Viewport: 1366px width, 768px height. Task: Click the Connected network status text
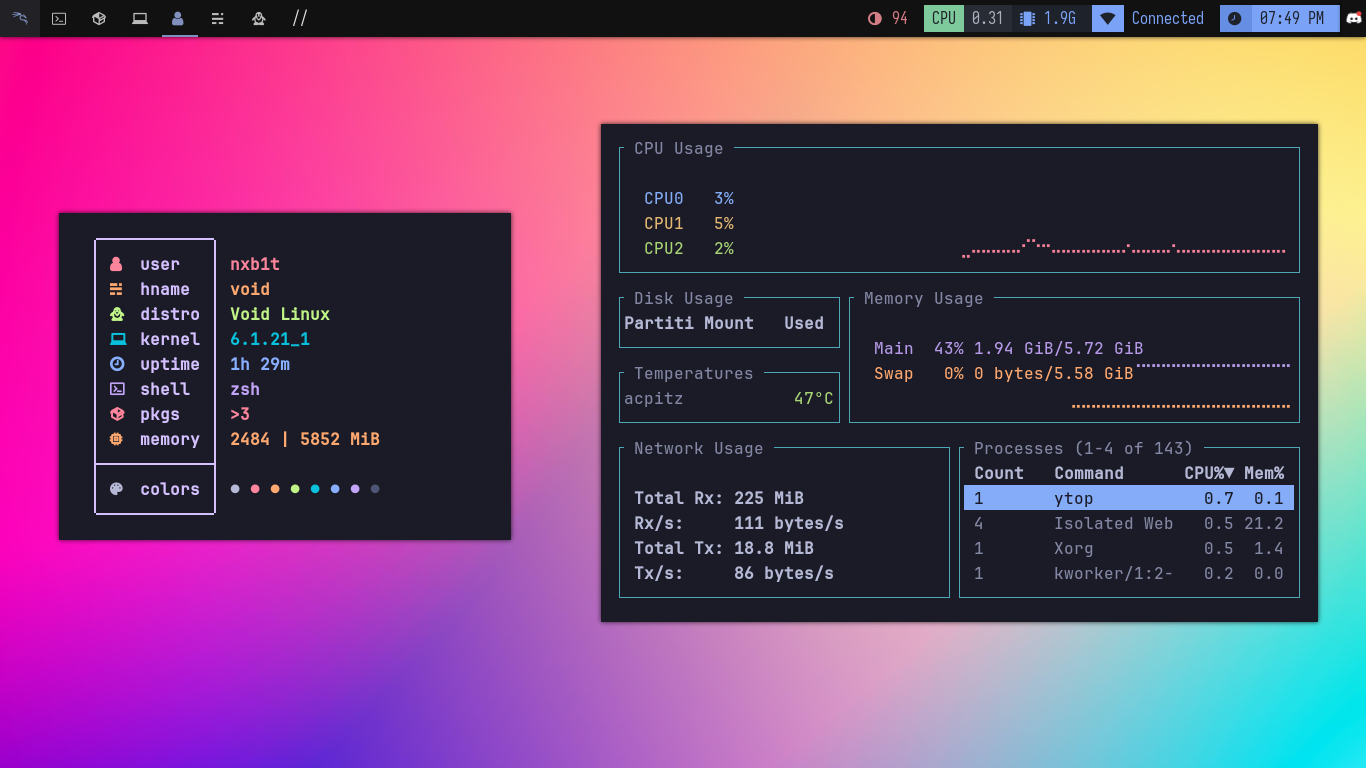tap(1167, 18)
